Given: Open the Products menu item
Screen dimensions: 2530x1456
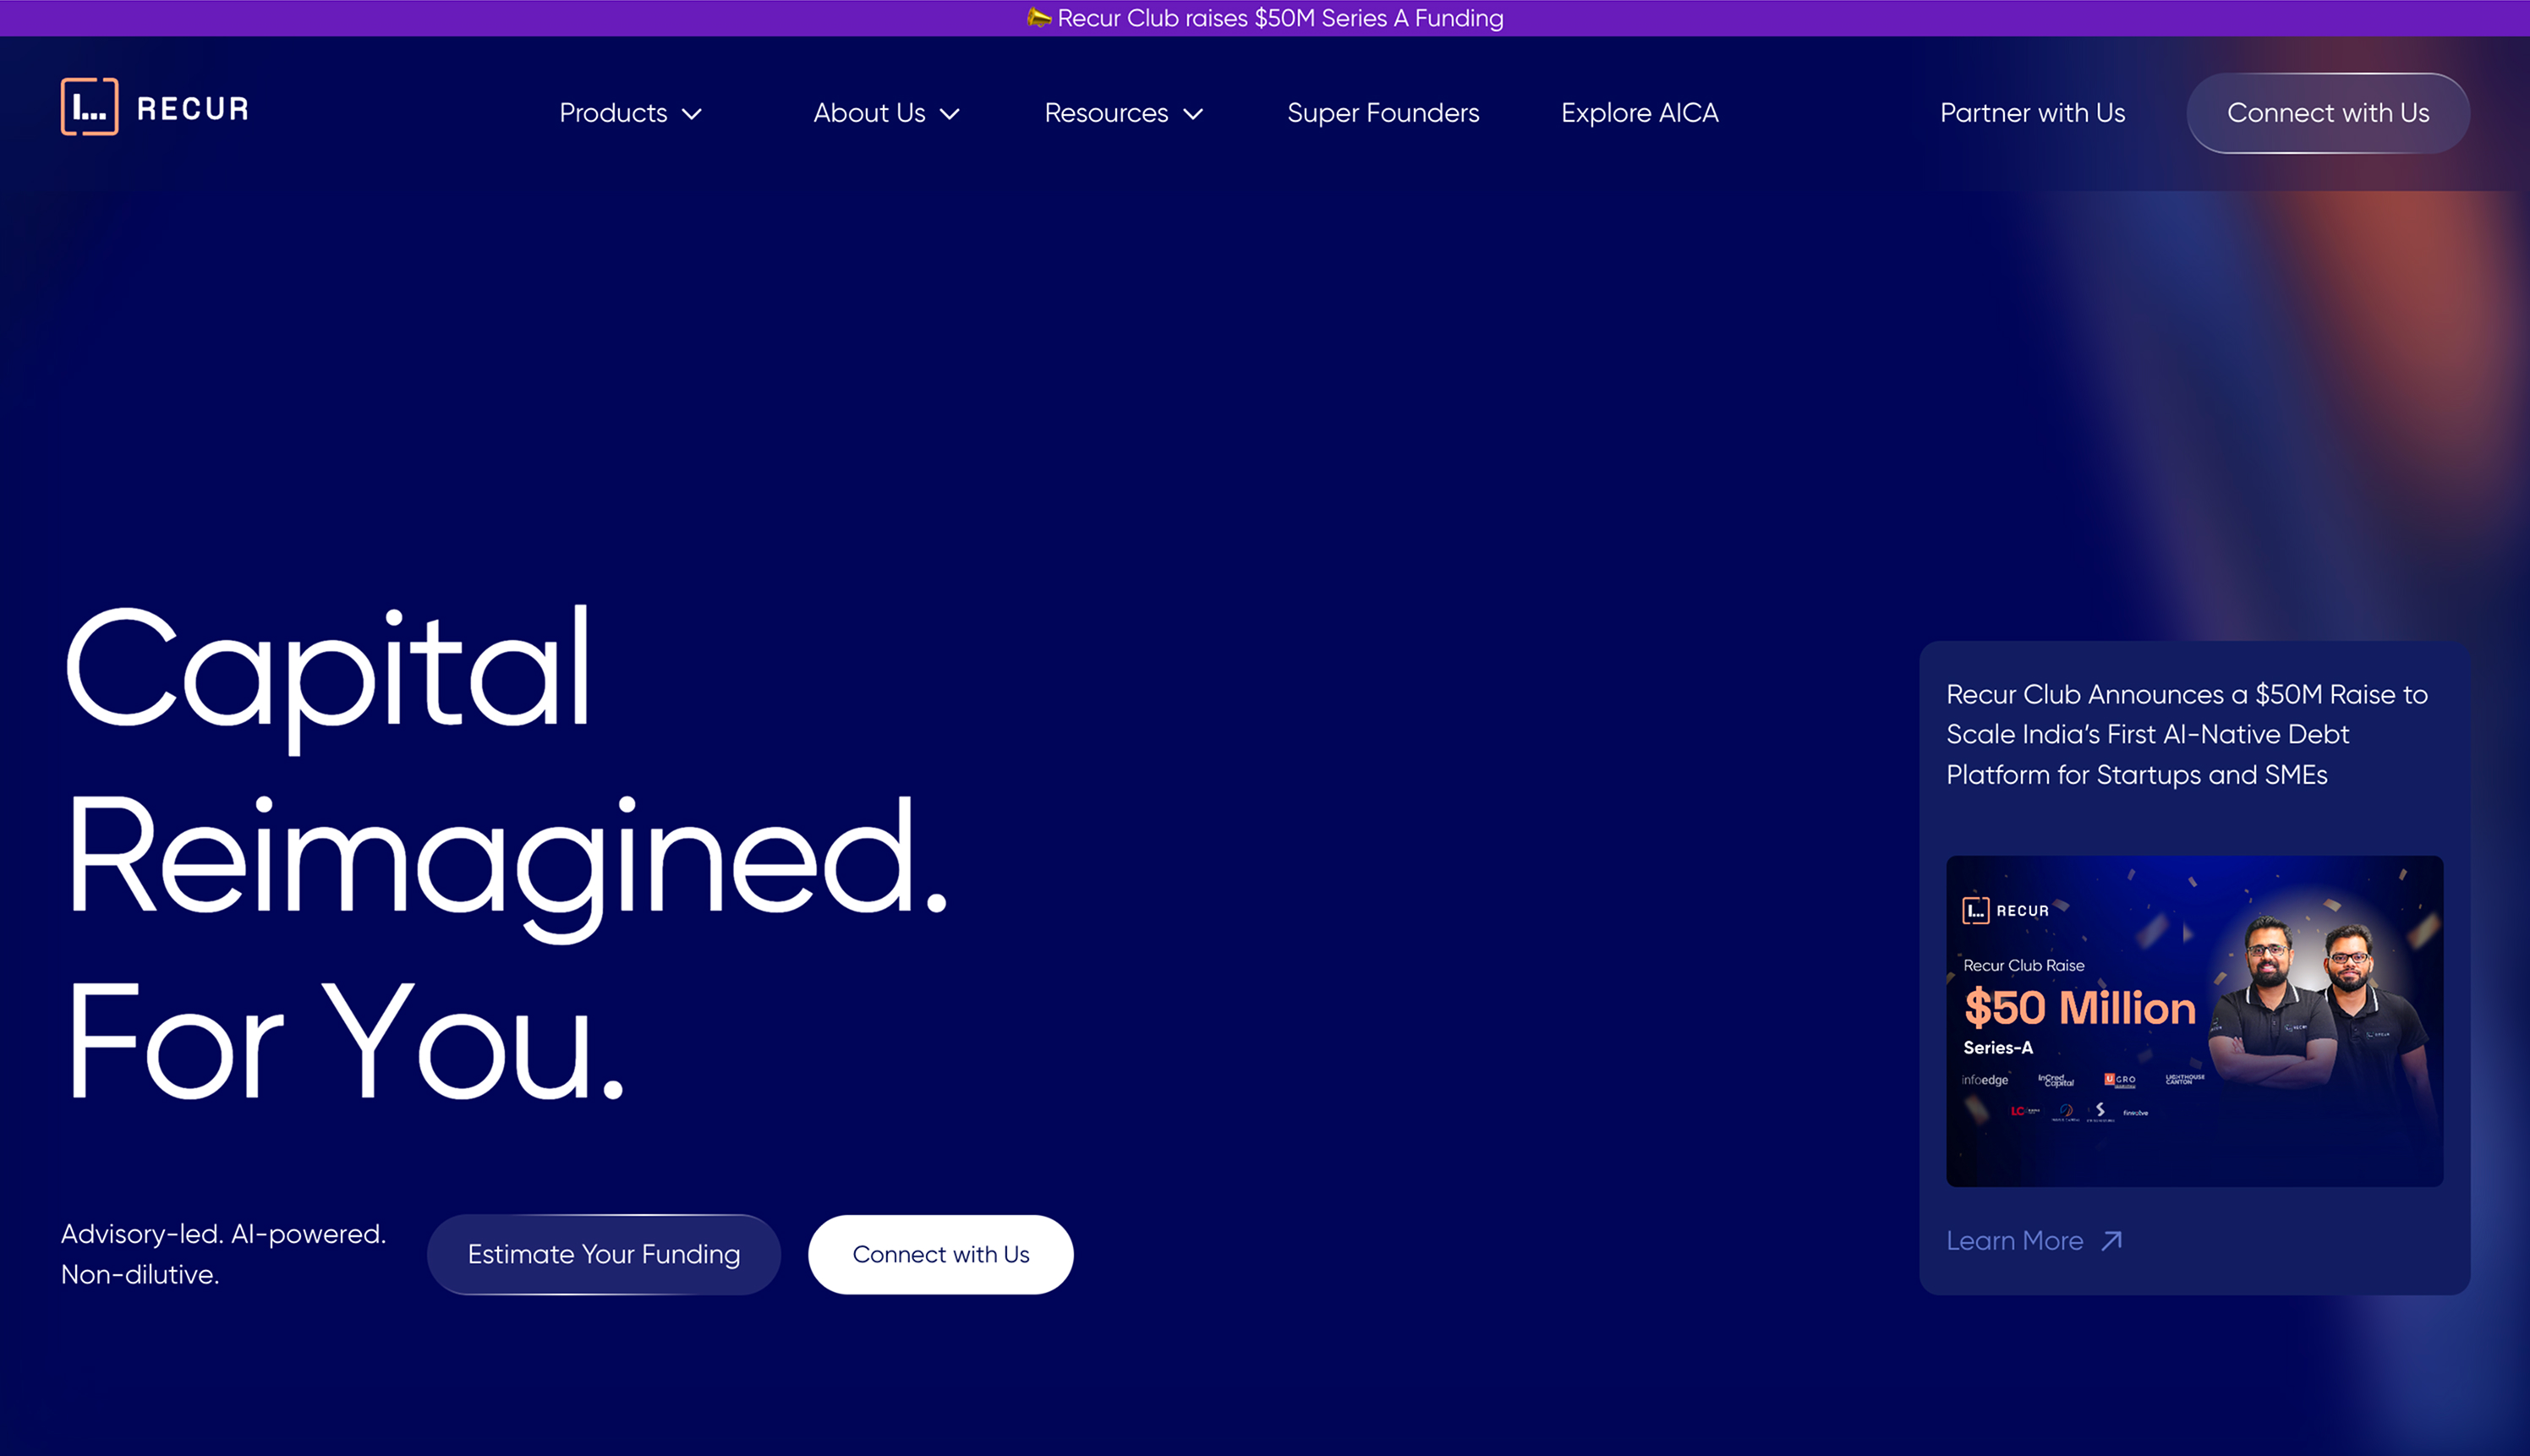Looking at the screenshot, I should tap(613, 113).
